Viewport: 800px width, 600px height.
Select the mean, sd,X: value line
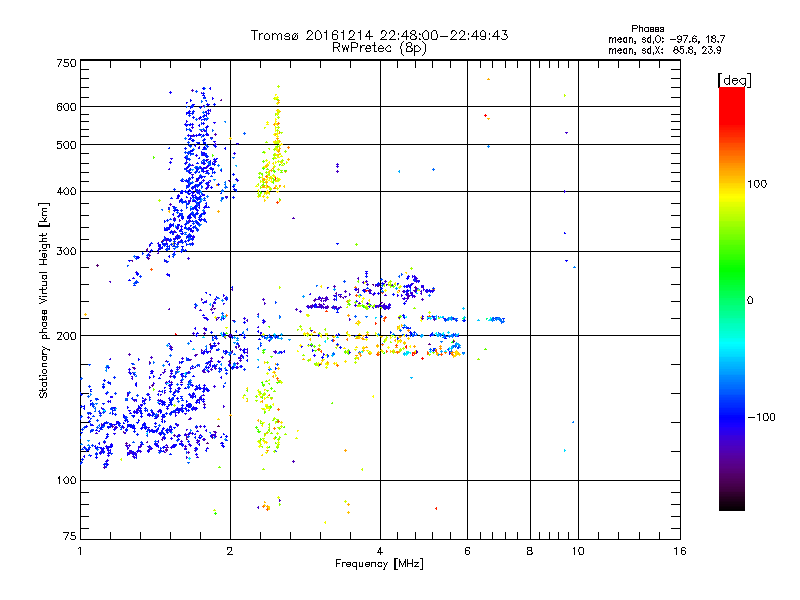[x=664, y=50]
